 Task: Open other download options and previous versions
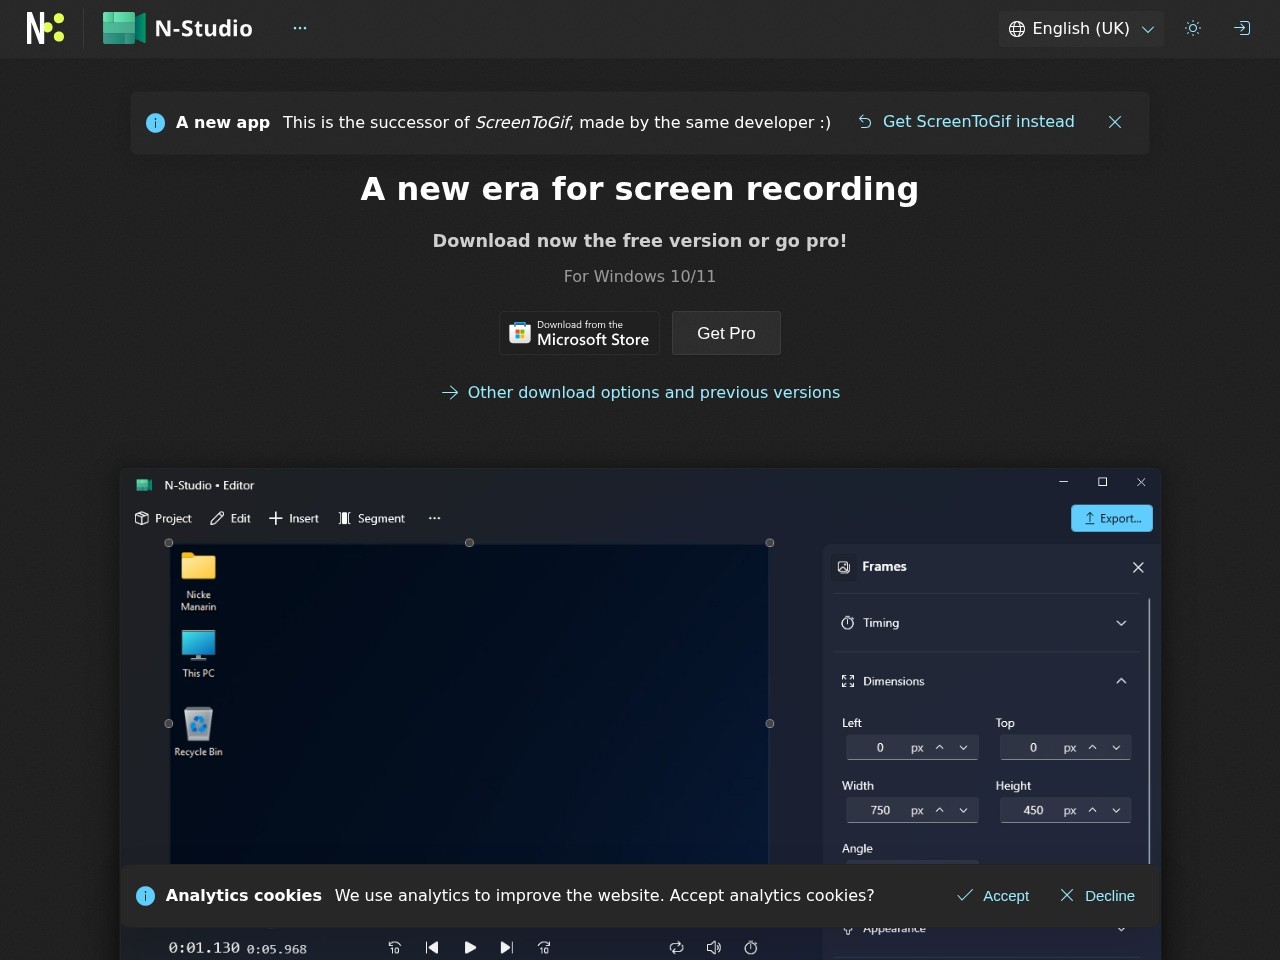[x=640, y=392]
